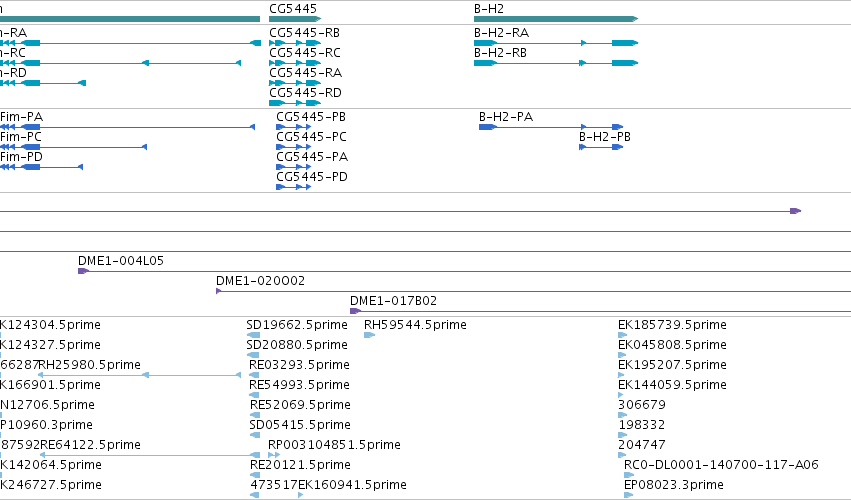Click the SD19662.5prime EST label
The image size is (851, 500).
[x=297, y=325]
